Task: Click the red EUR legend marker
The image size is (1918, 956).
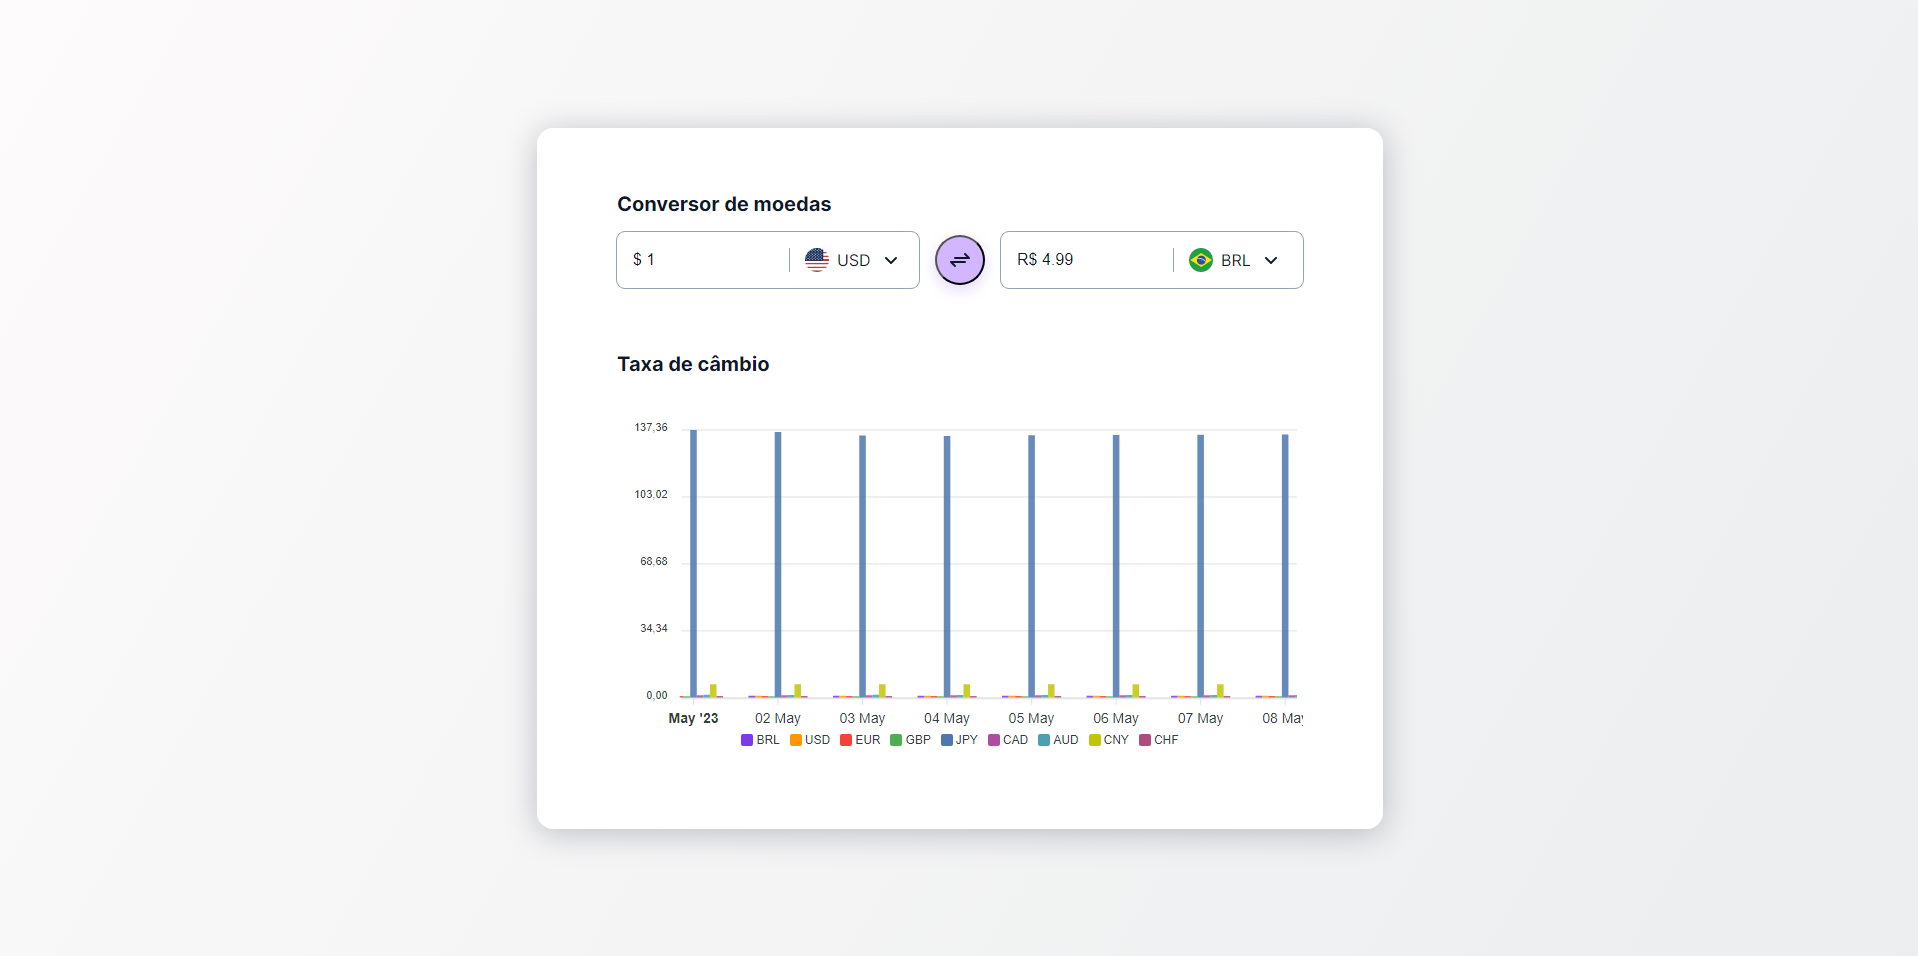Action: click(x=846, y=740)
